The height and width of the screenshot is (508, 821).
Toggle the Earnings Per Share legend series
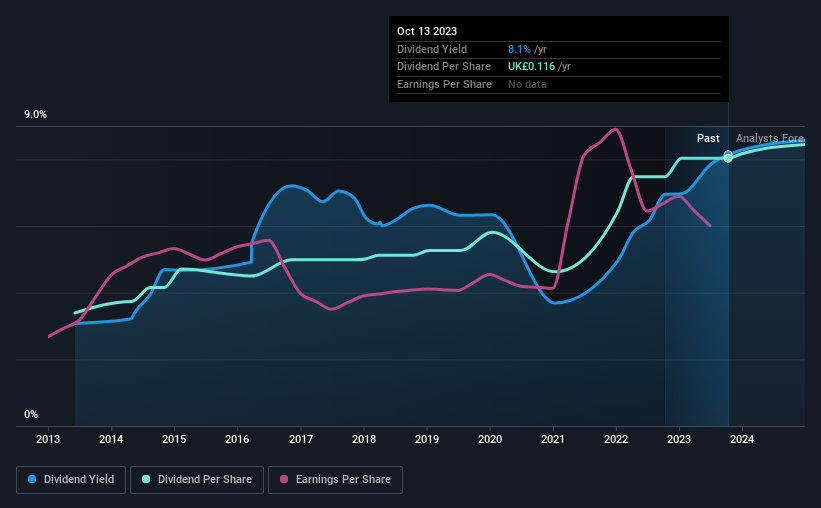point(335,480)
